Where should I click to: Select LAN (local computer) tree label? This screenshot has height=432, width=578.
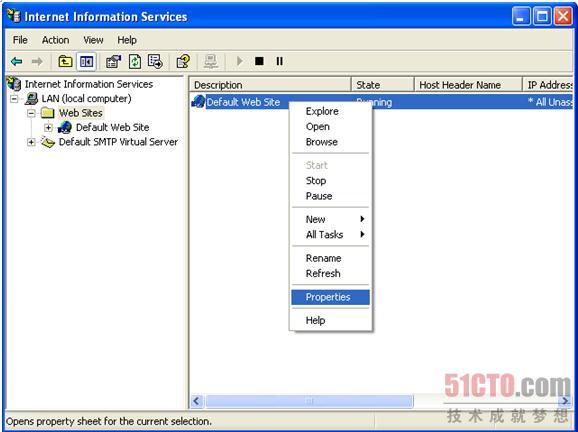(86, 98)
